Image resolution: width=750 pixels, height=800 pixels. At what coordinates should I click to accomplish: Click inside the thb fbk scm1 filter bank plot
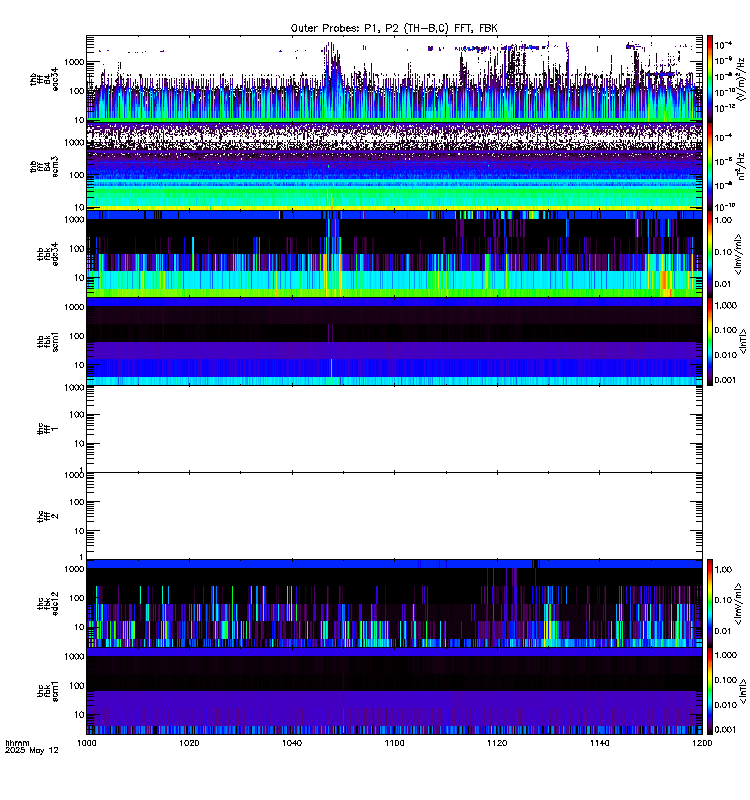click(394, 341)
